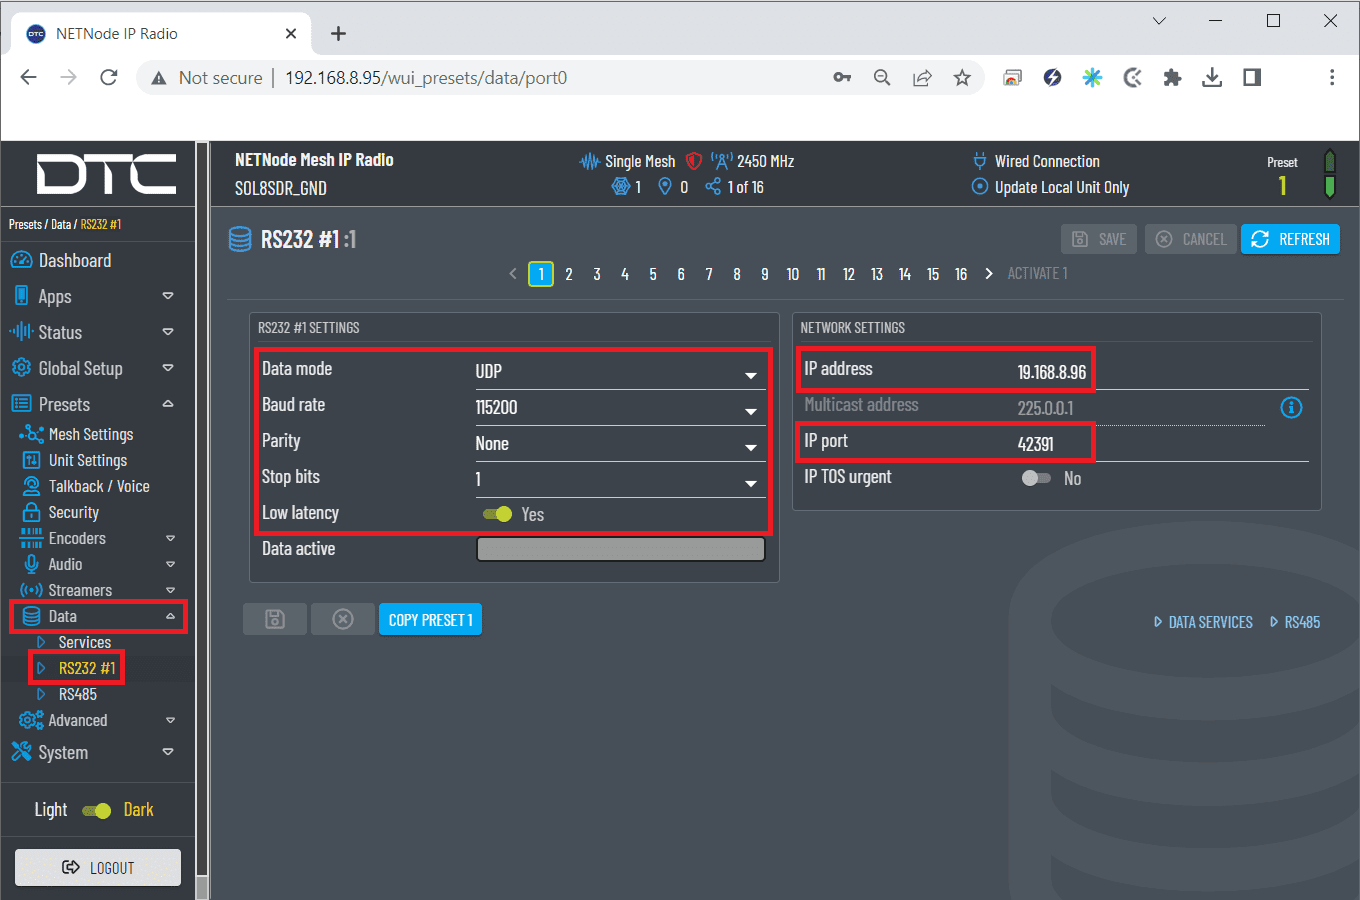Click the Multicast address info icon
1360x900 pixels.
(1291, 407)
